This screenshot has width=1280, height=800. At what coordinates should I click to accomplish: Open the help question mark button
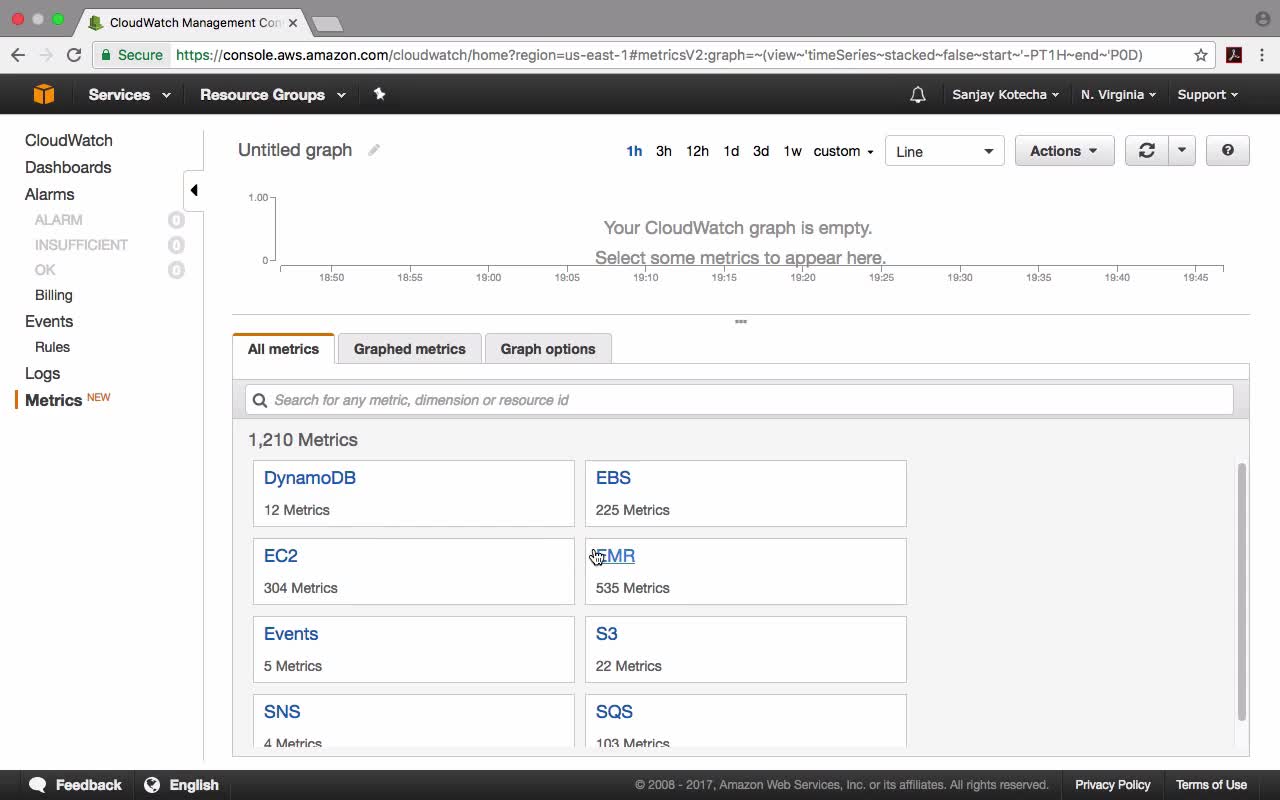tap(1228, 151)
